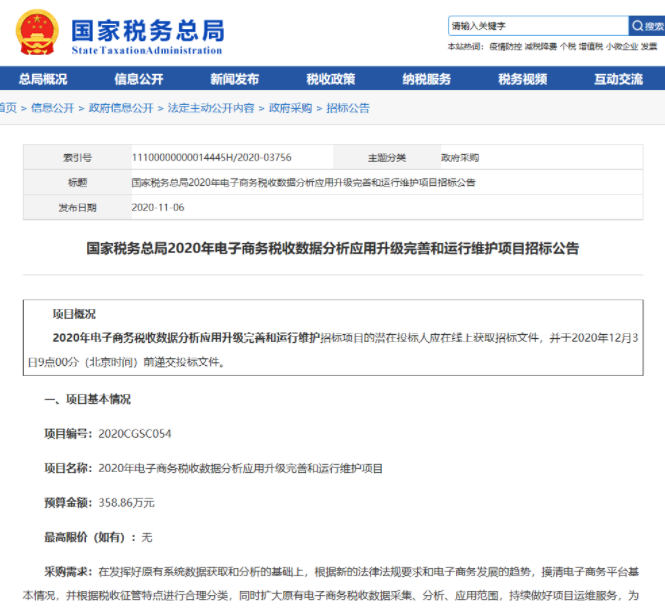
Task: Open hot word 疫情防控
Action: 505,47
